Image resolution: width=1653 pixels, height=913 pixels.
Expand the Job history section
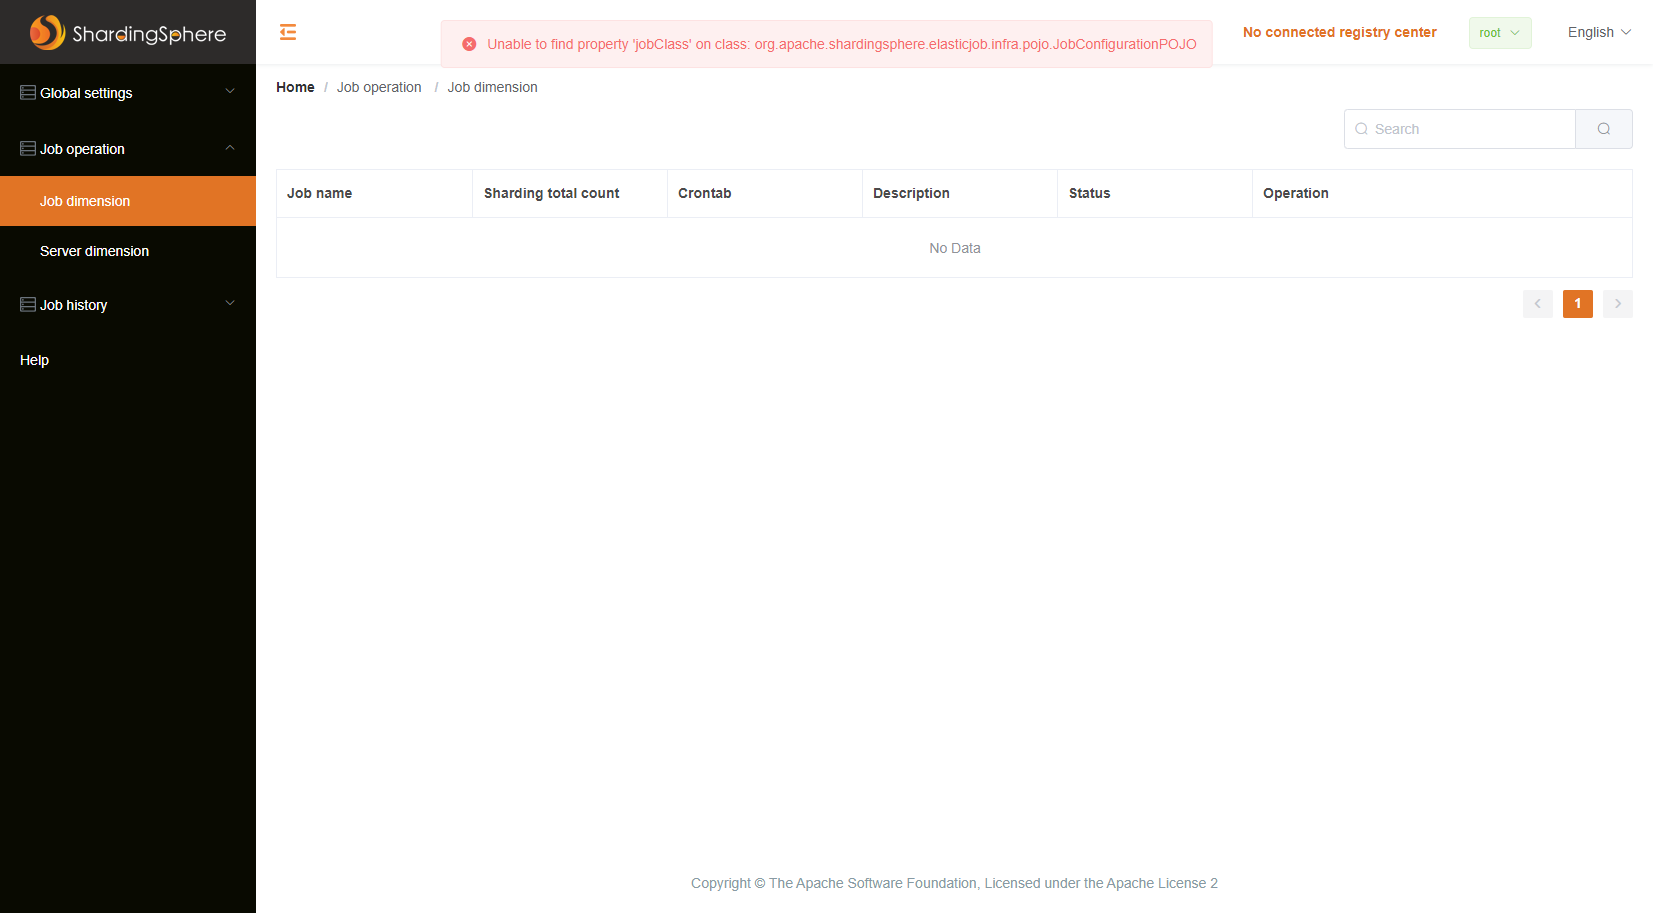pos(230,304)
